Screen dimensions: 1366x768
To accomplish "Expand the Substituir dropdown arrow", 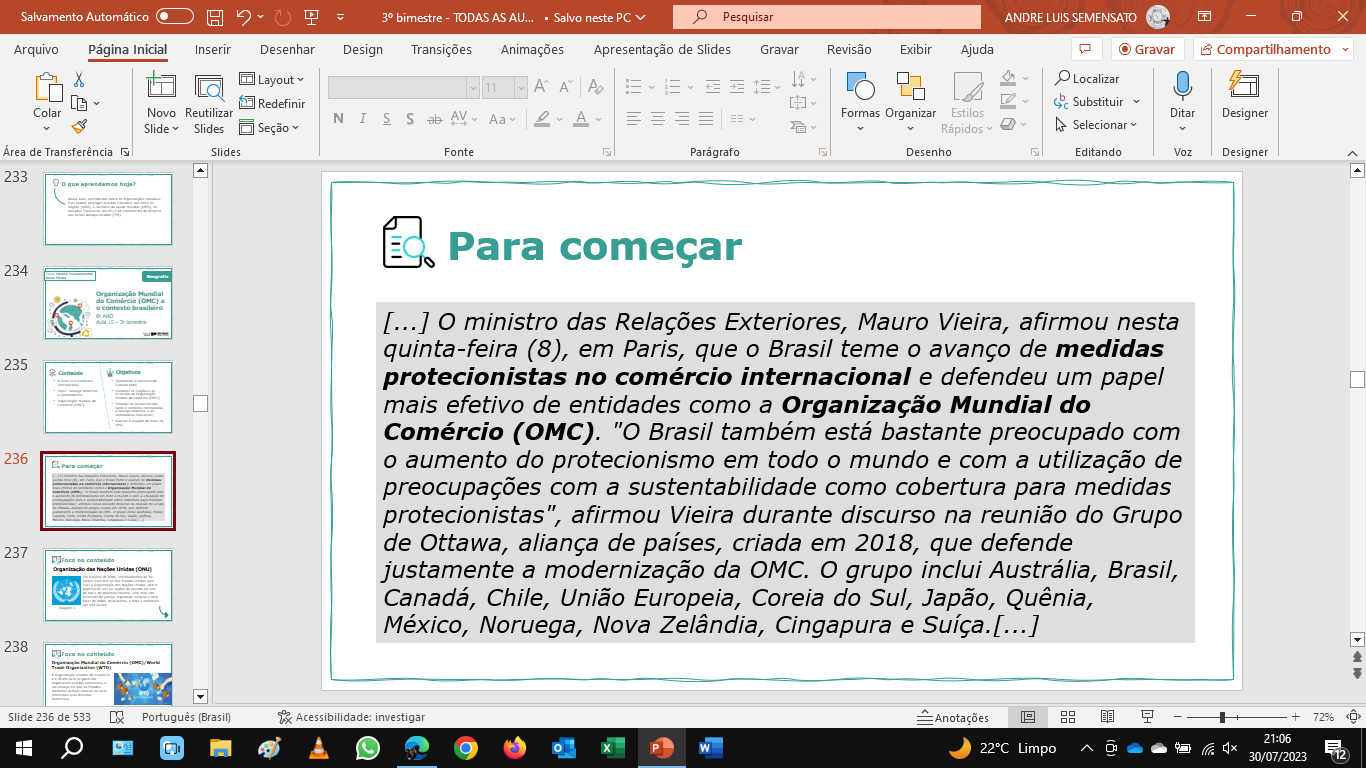I will point(1136,102).
